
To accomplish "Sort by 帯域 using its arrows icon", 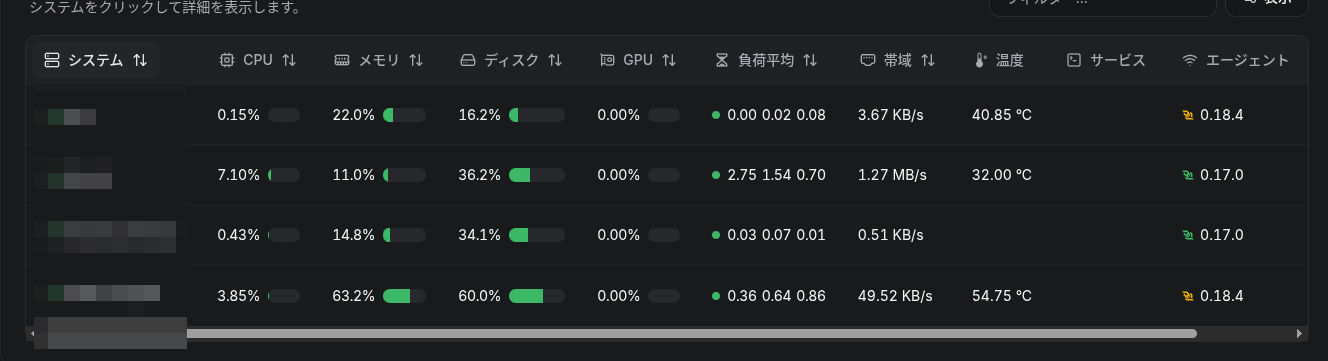I will [928, 60].
